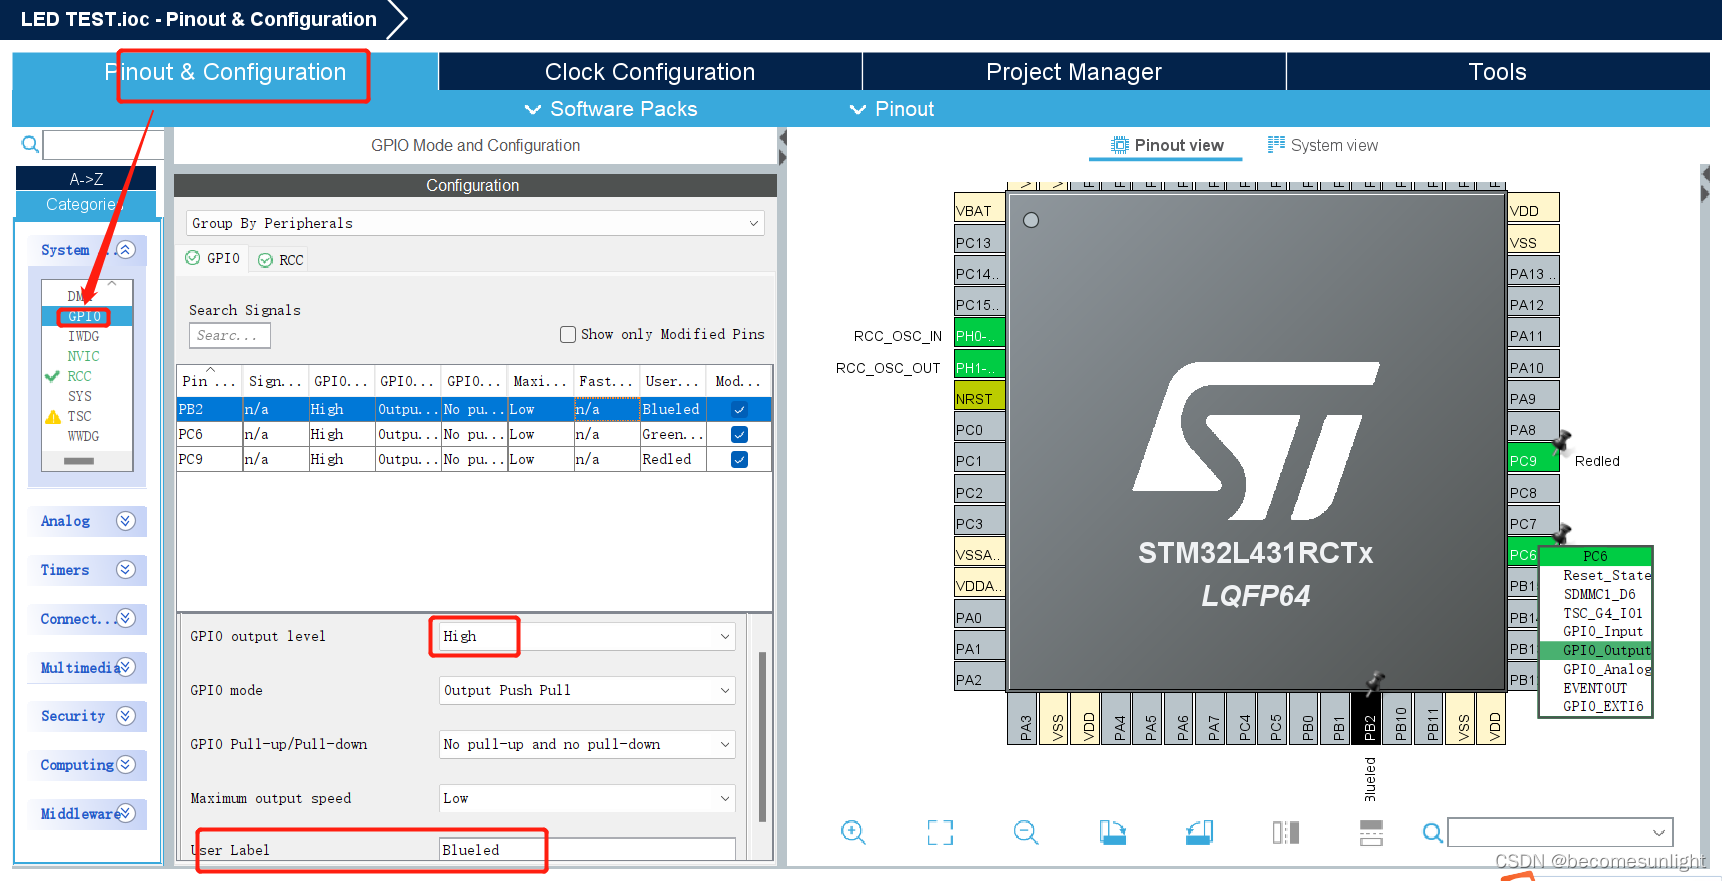This screenshot has height=881, width=1722.
Task: Toggle the Modified checkbox for PC9
Action: click(739, 459)
